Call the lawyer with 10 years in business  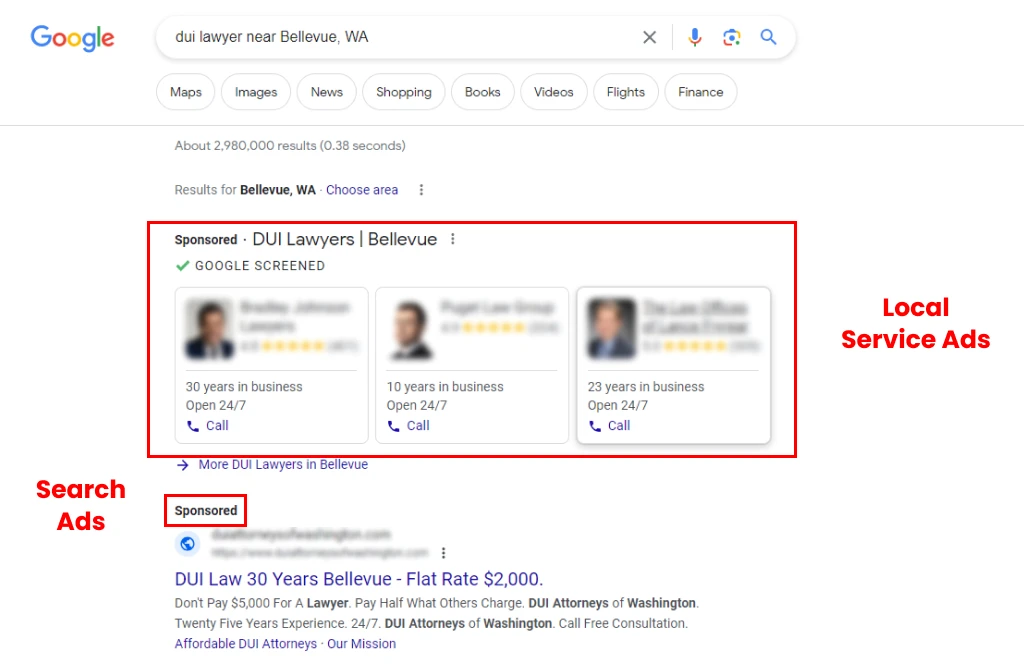pyautogui.click(x=408, y=426)
